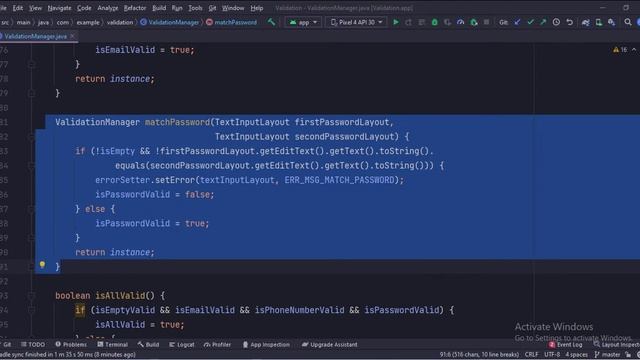This screenshot has width=640, height=360.
Task: Open the app run configuration dropdown
Action: (x=303, y=22)
